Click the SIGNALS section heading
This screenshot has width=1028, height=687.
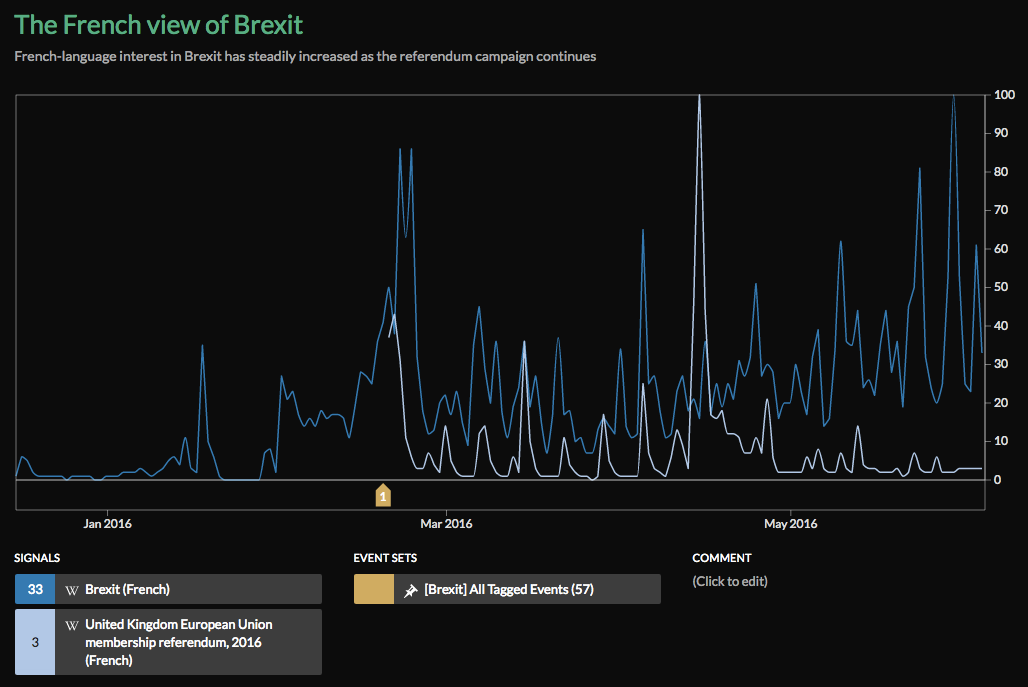point(38,558)
